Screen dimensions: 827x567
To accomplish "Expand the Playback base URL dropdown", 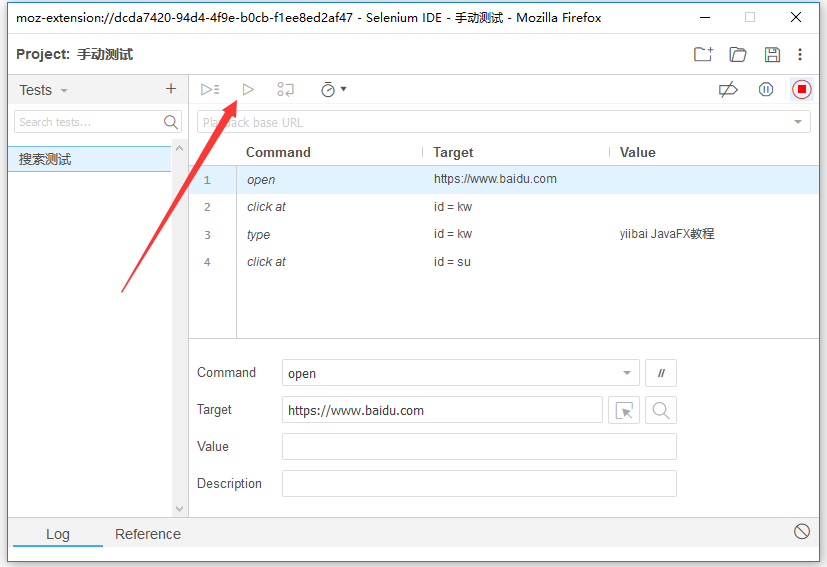I will click(798, 122).
